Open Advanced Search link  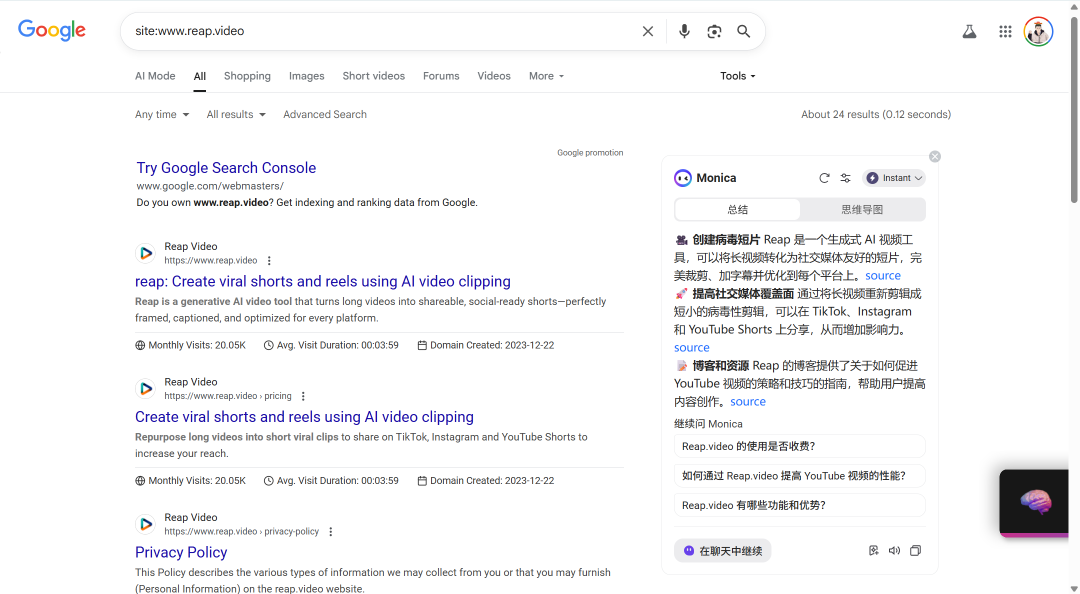(x=325, y=114)
